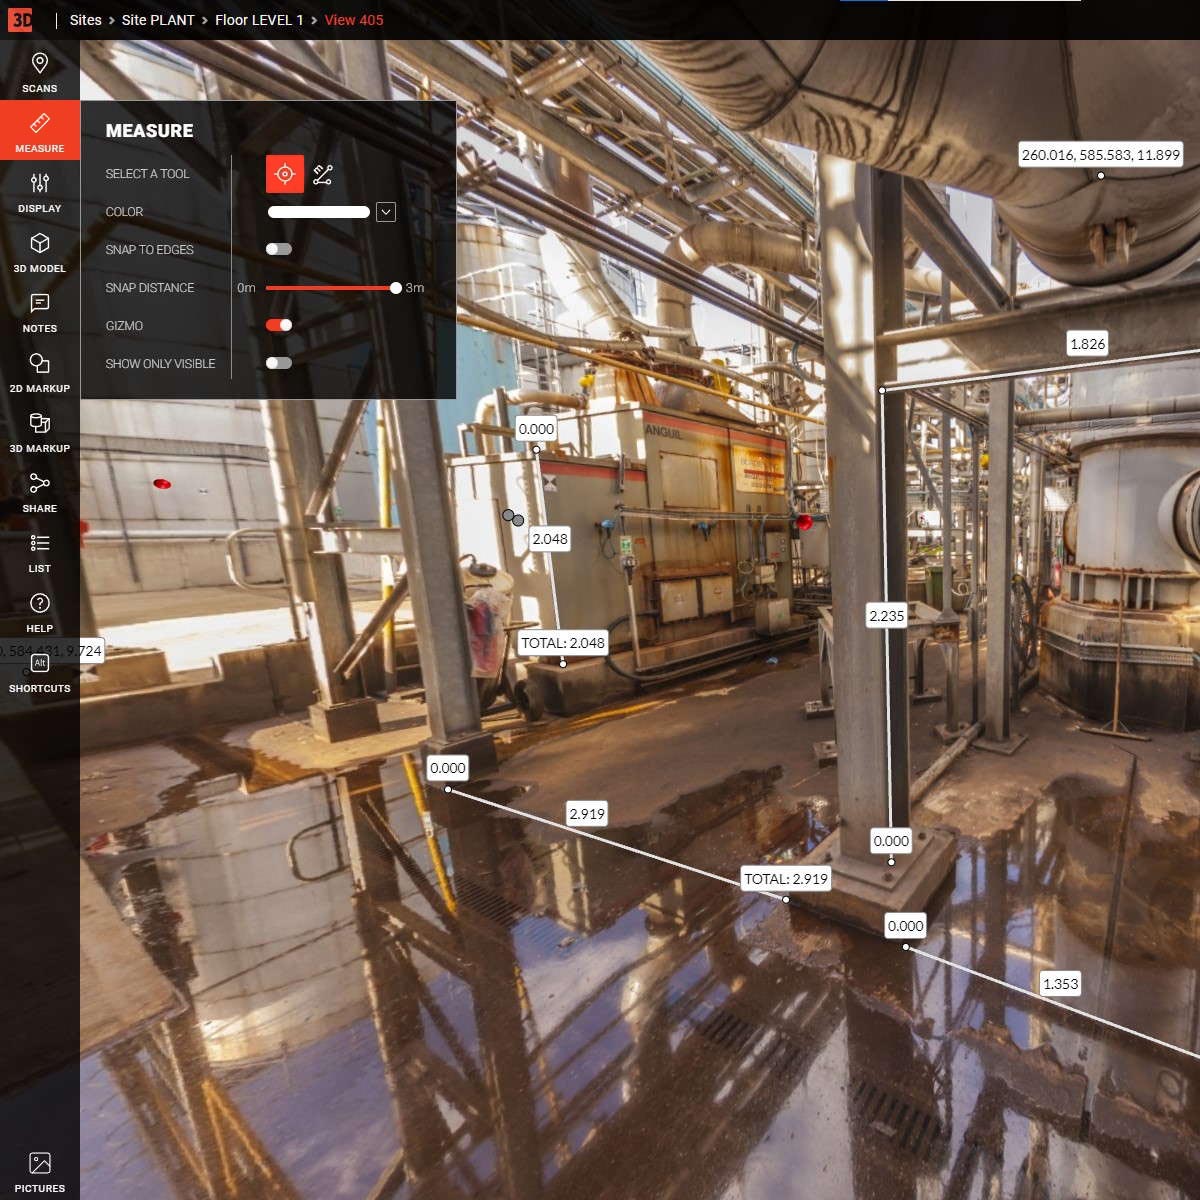1200x1200 pixels.
Task: Open the Share option
Action: pos(40,490)
